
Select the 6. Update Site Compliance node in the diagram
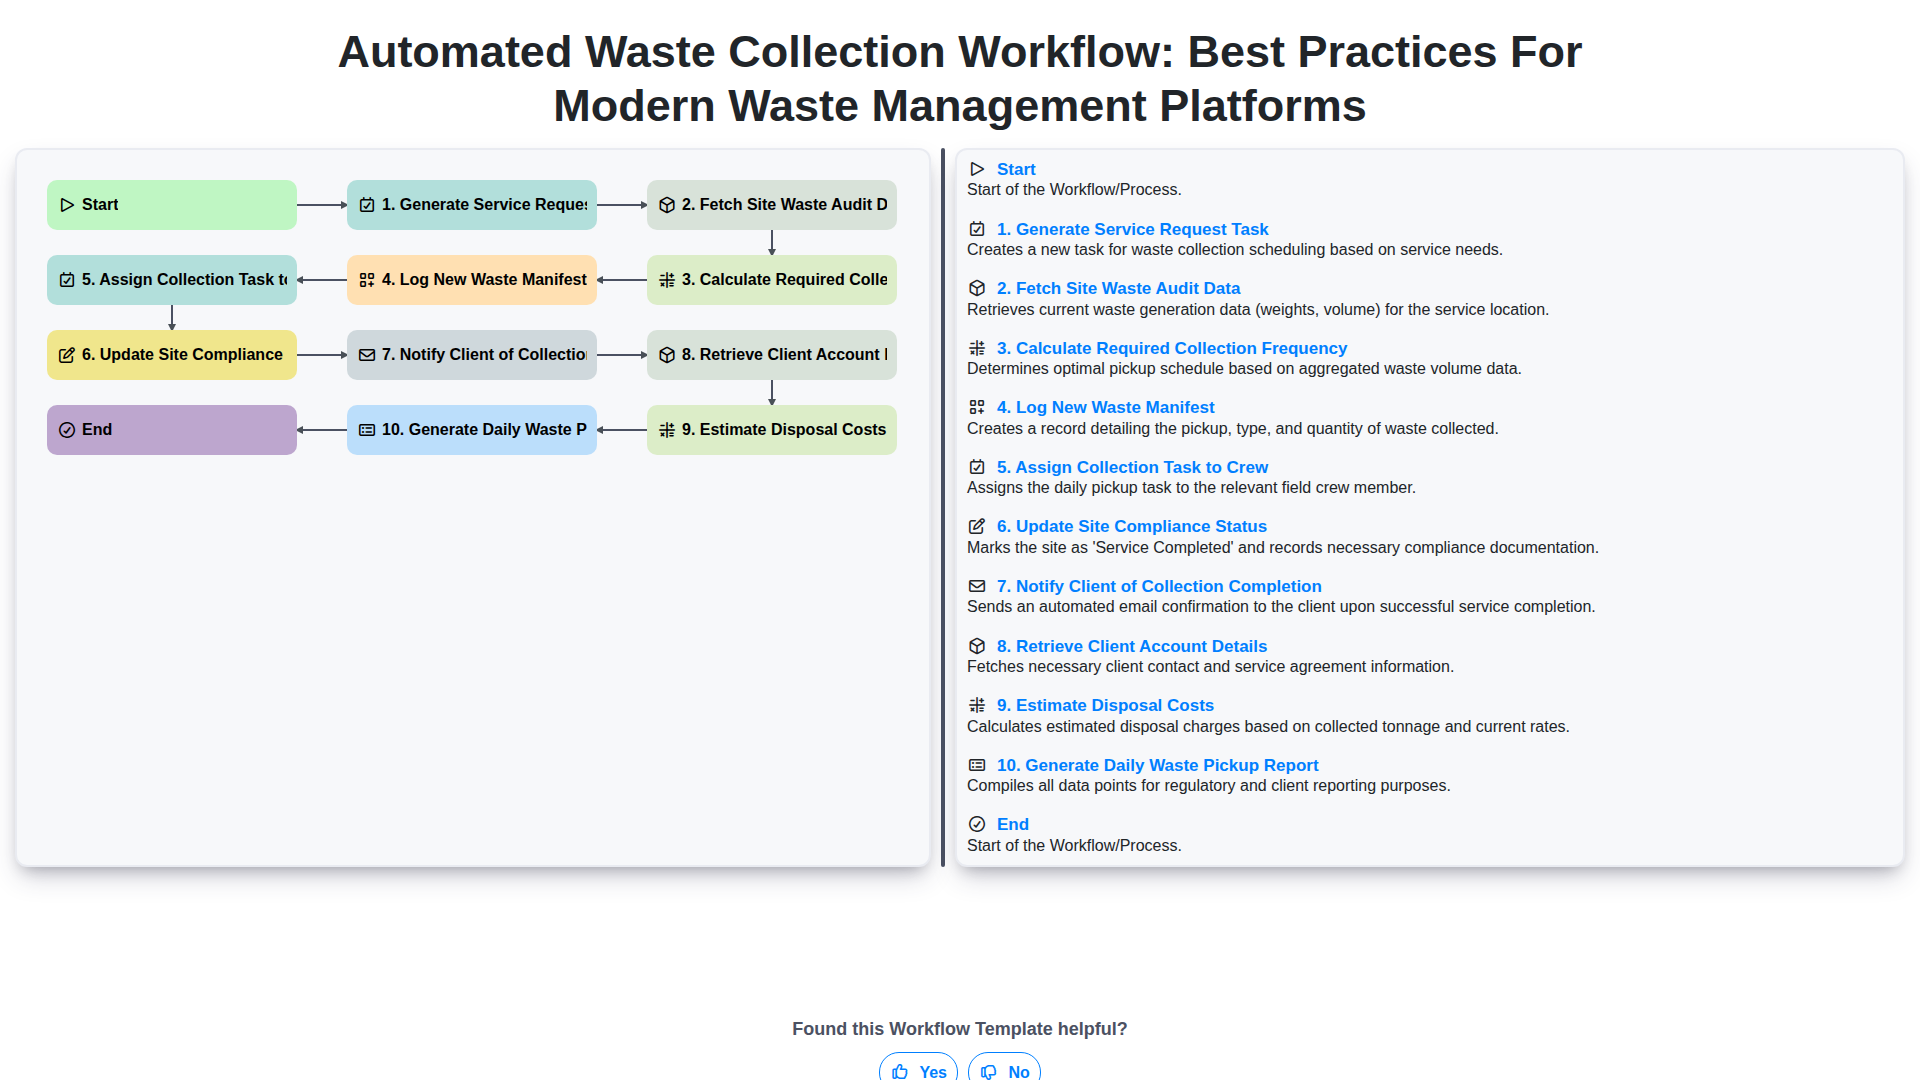(171, 354)
